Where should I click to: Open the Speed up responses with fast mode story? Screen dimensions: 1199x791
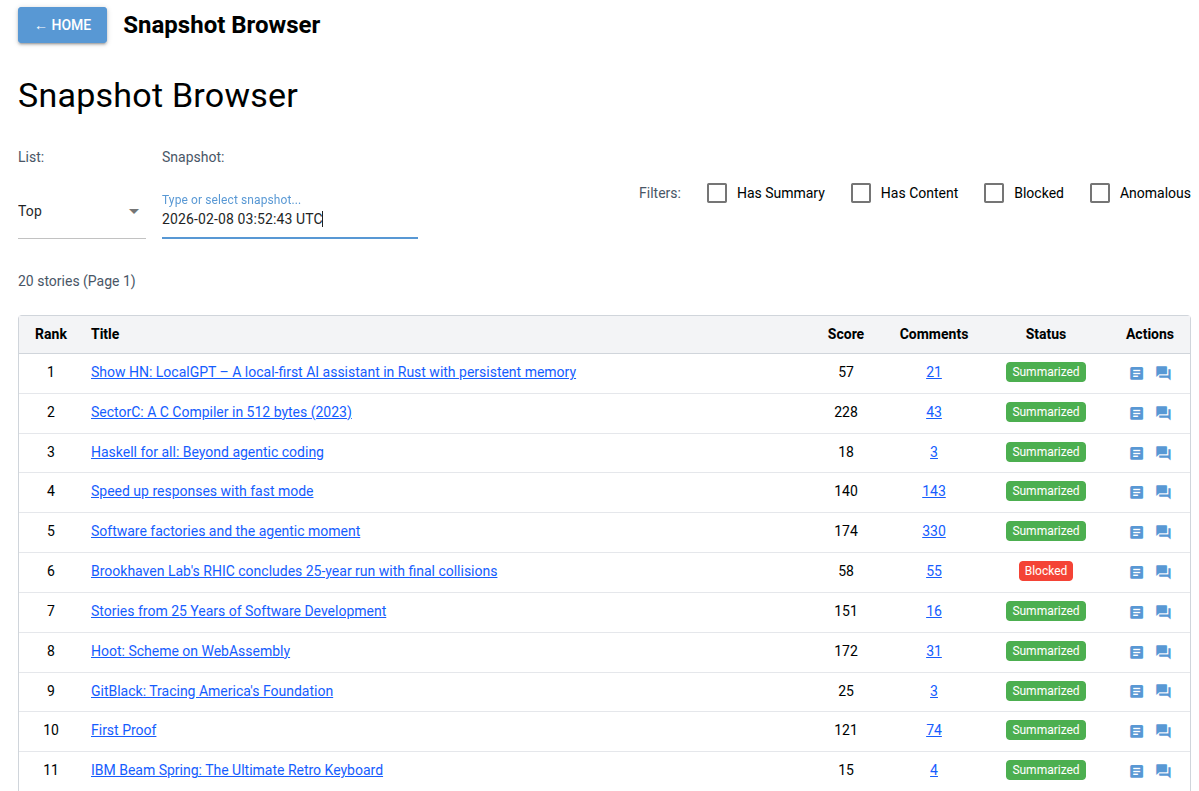tap(202, 491)
